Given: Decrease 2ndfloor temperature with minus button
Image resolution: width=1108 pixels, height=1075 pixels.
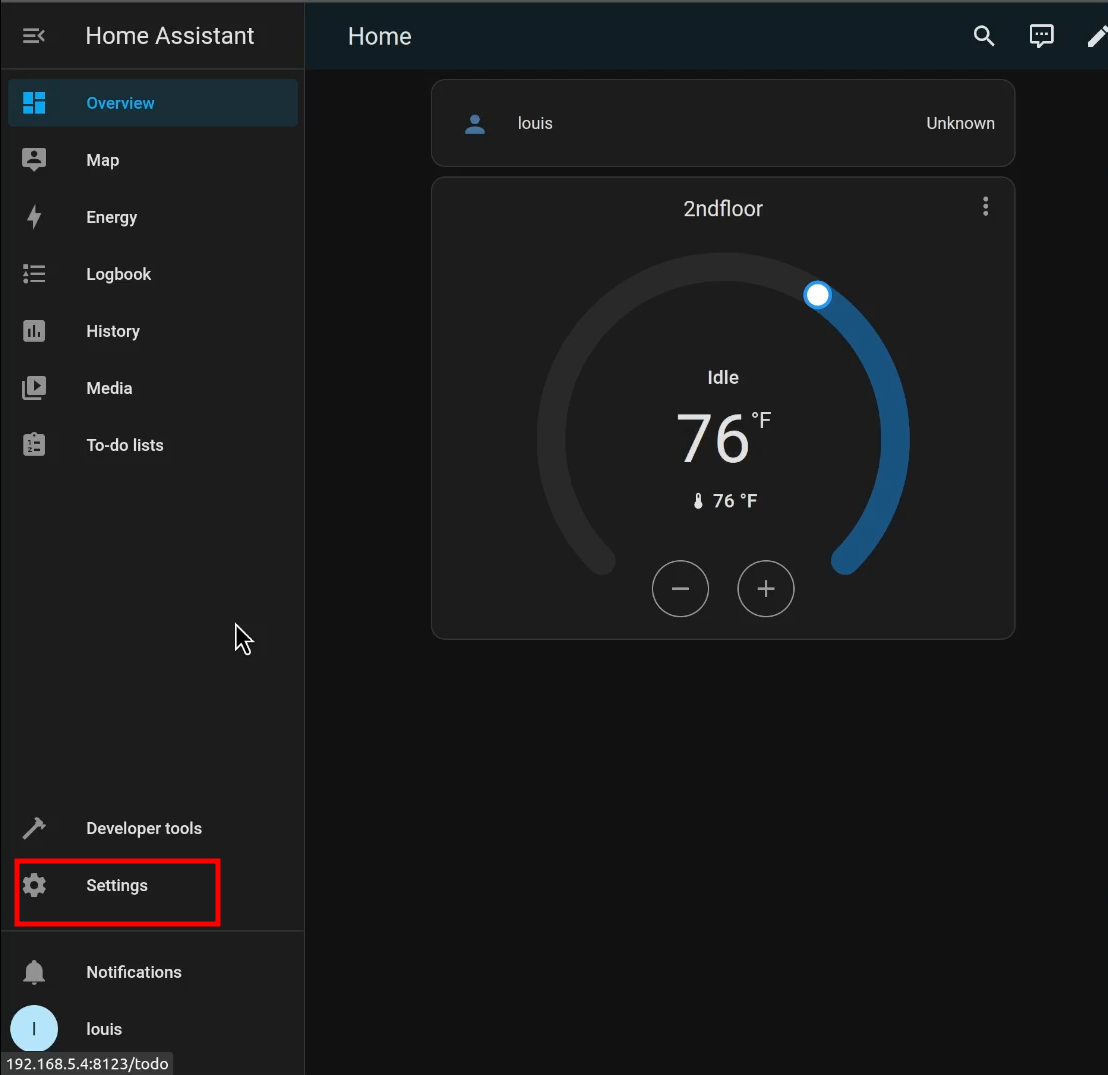Looking at the screenshot, I should (680, 589).
